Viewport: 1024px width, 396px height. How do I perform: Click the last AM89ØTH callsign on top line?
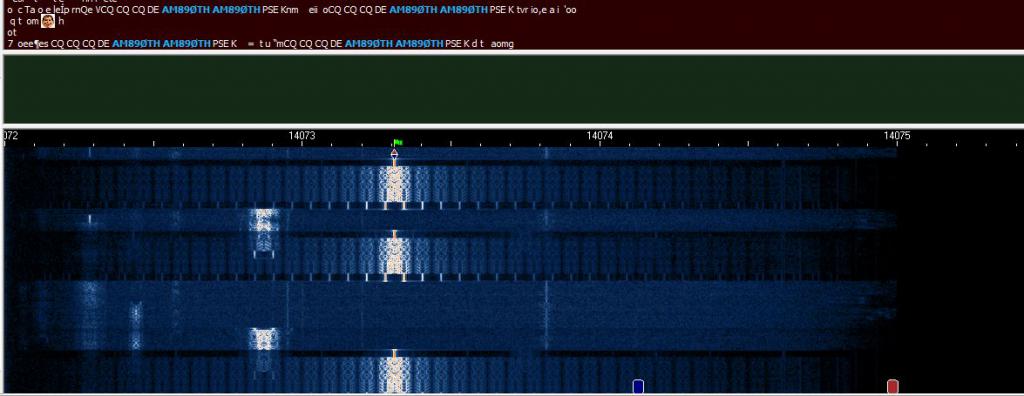(464, 10)
